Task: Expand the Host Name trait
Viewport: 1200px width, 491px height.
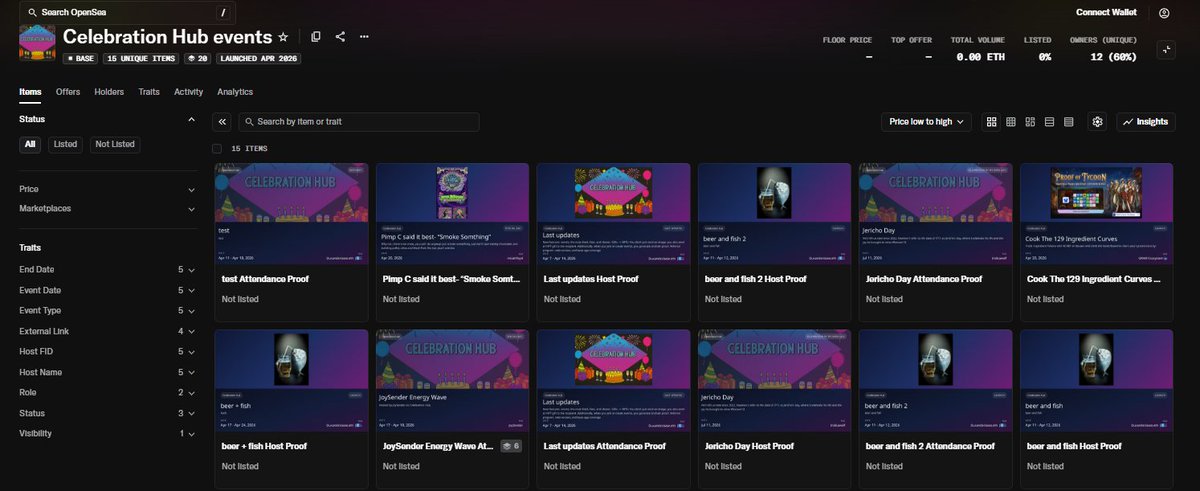Action: pyautogui.click(x=108, y=372)
